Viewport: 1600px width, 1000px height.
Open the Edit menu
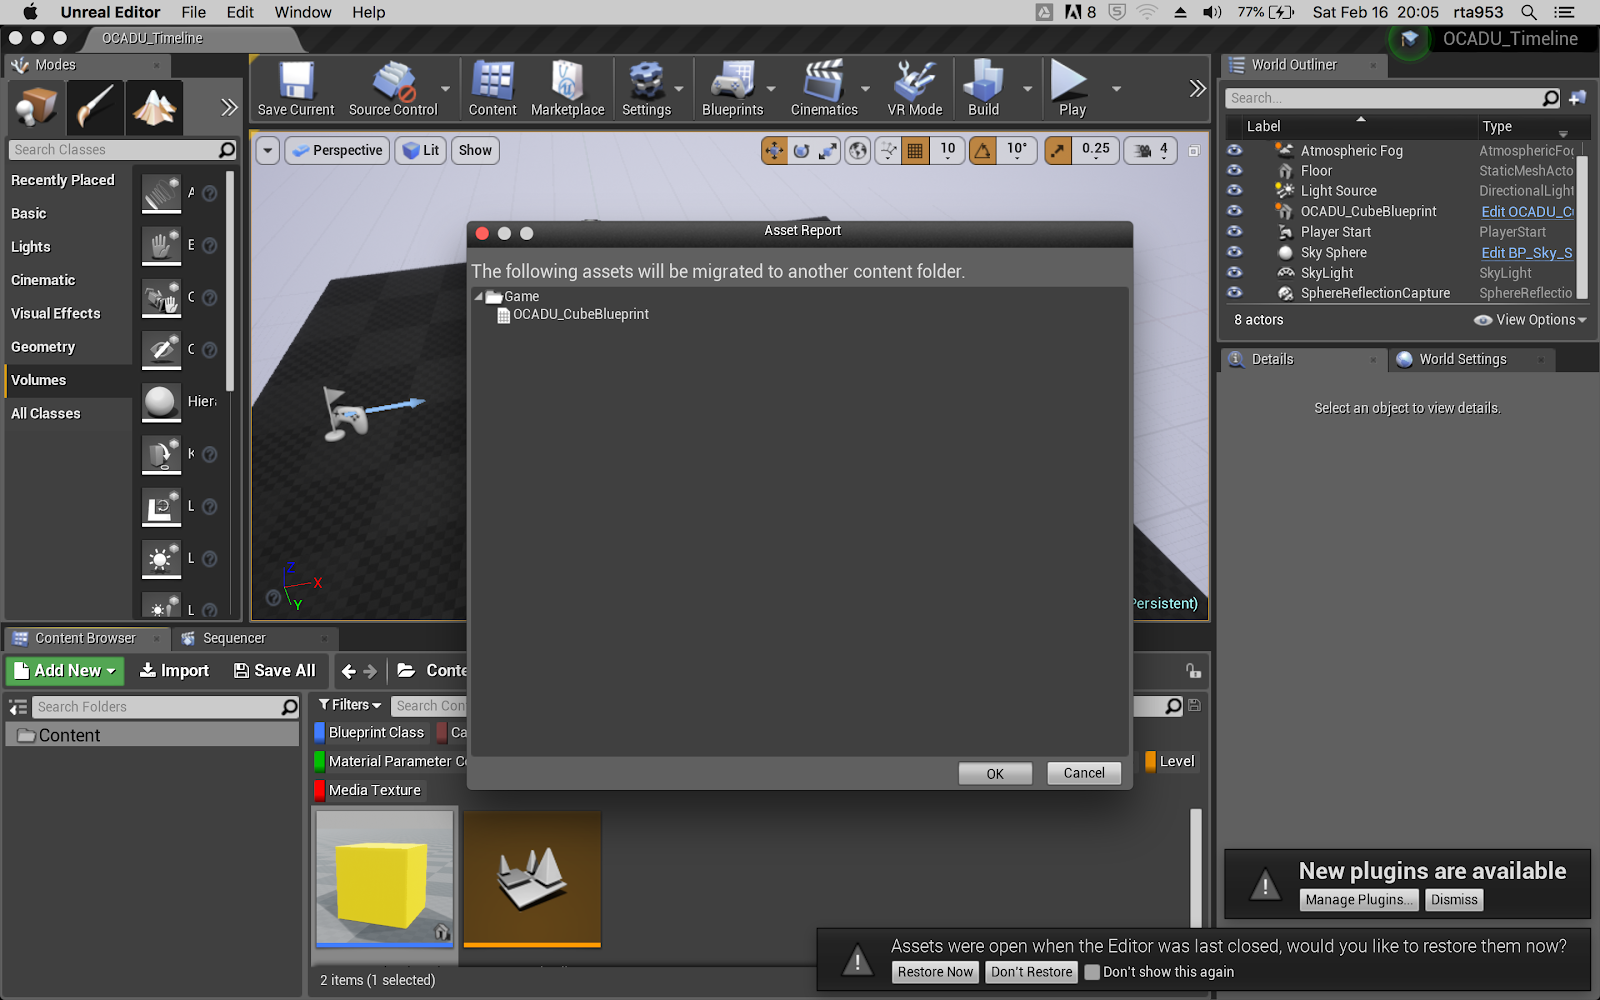coord(240,12)
